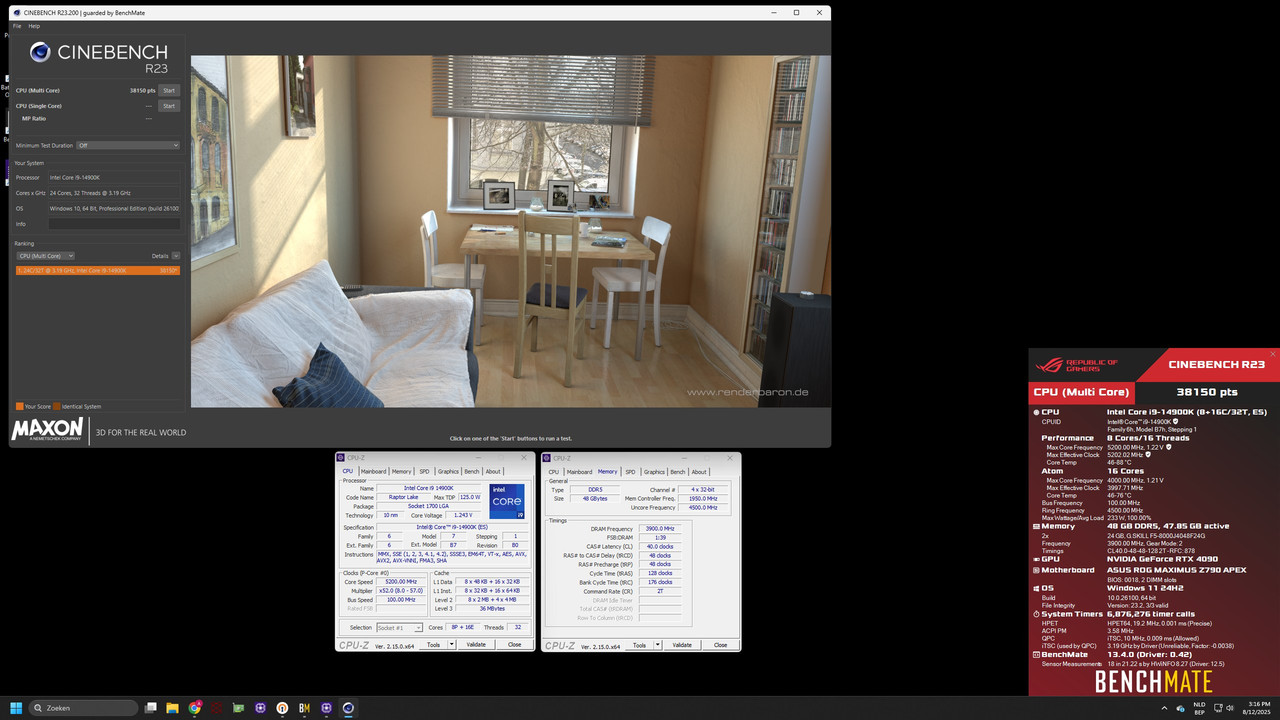Open BenchMate BM icon in taskbar
This screenshot has height=720, width=1280.
tap(304, 708)
